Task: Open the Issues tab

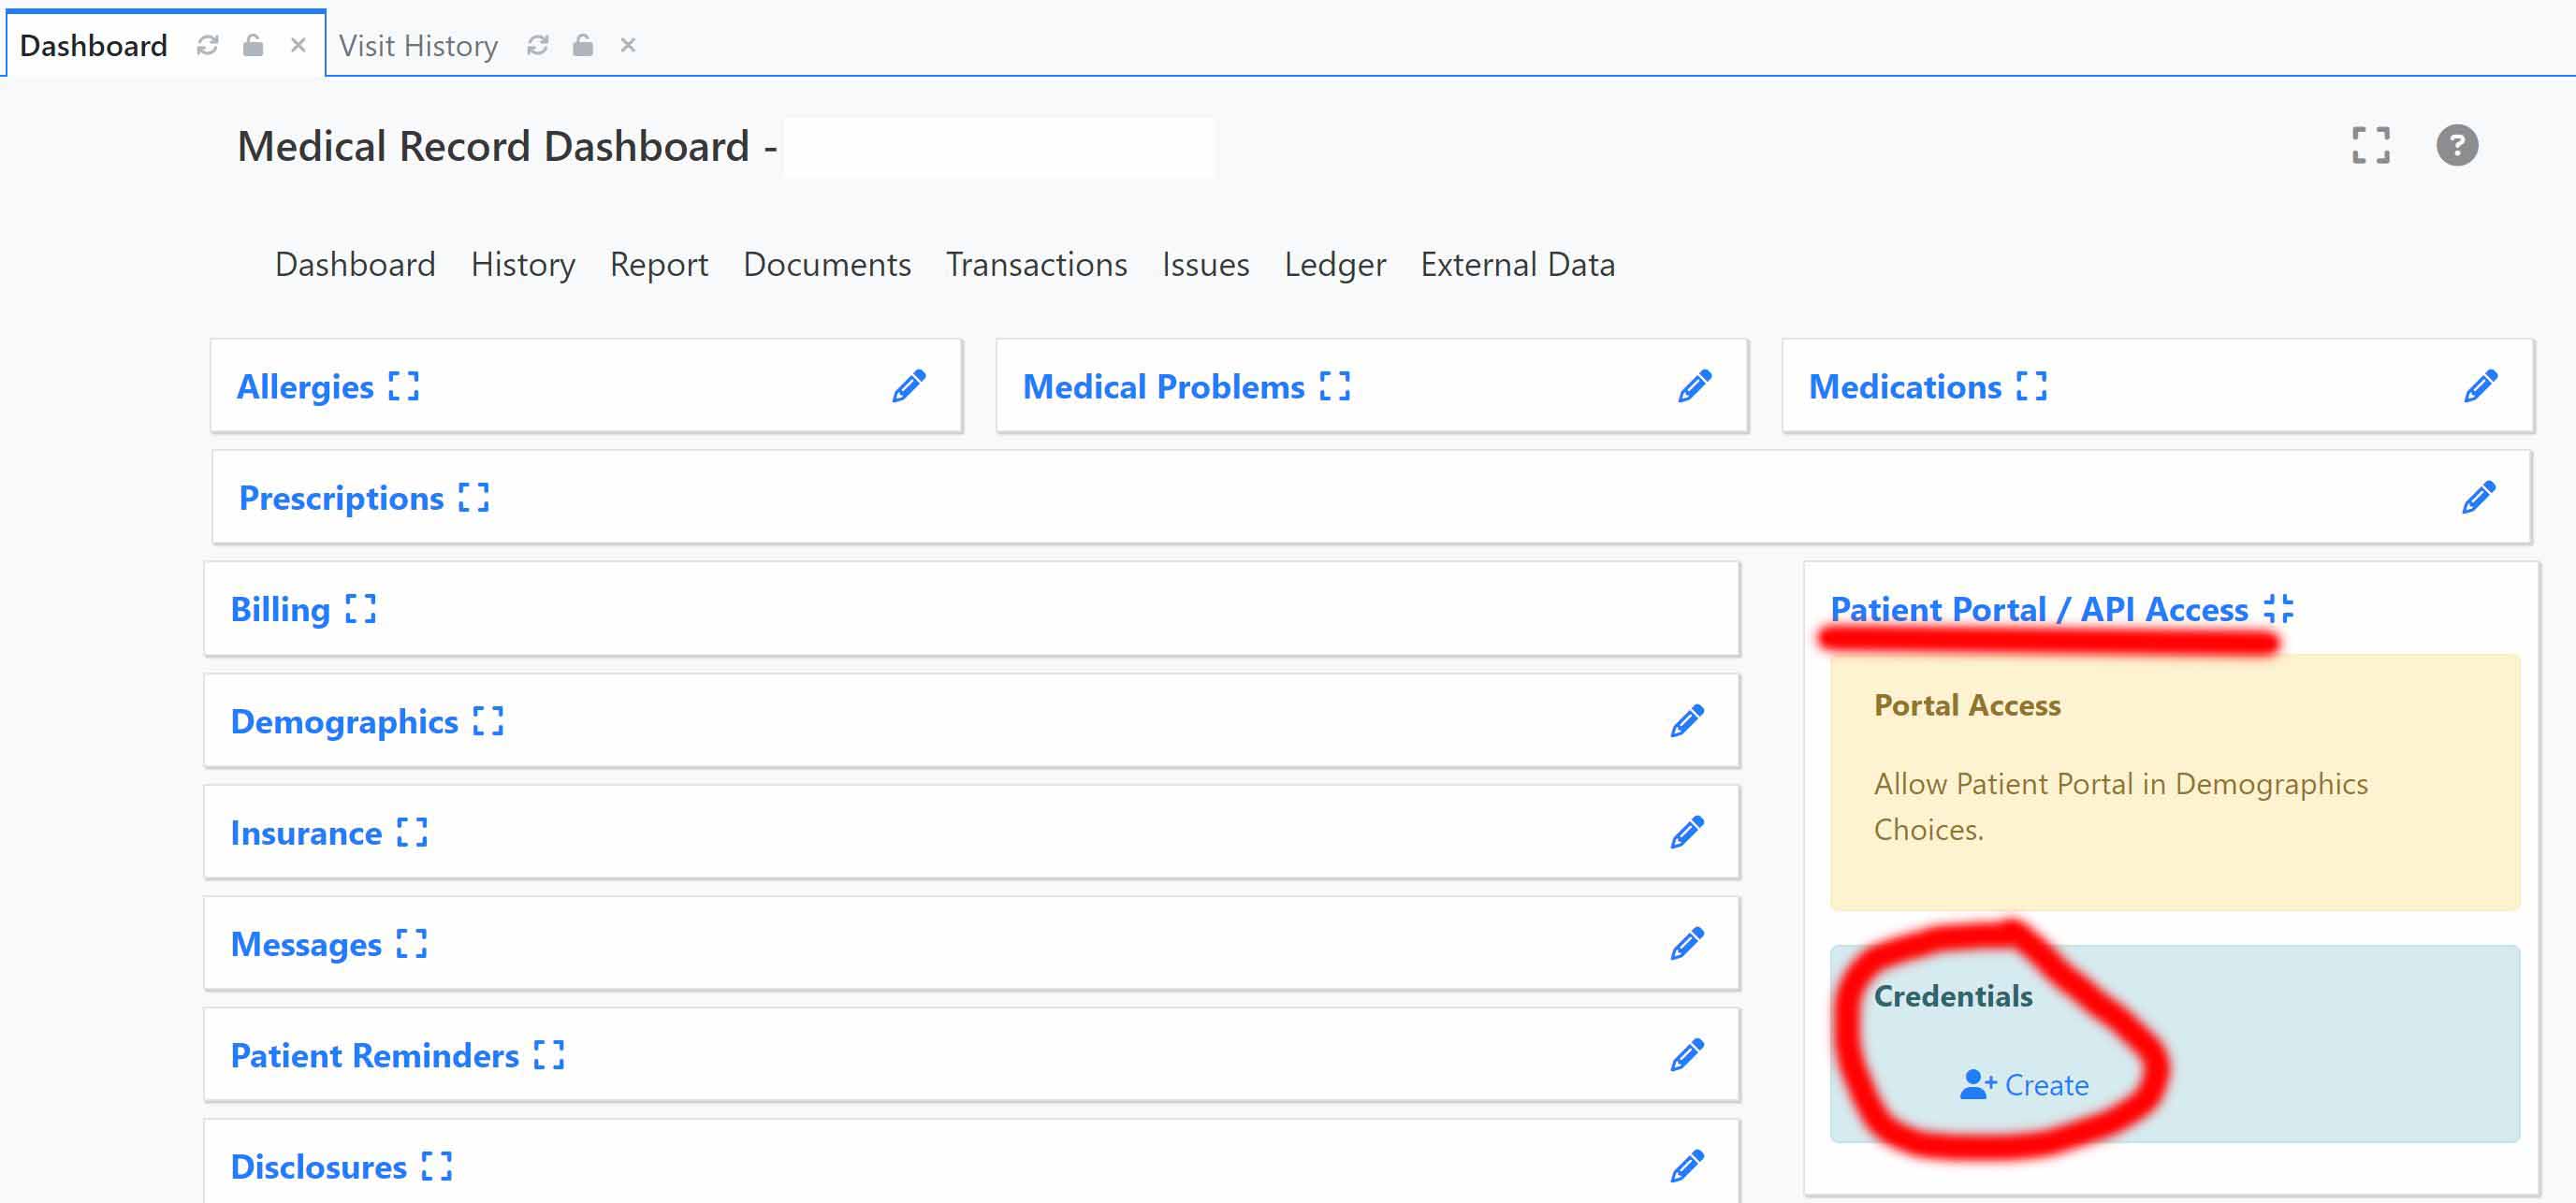Action: (x=1204, y=263)
